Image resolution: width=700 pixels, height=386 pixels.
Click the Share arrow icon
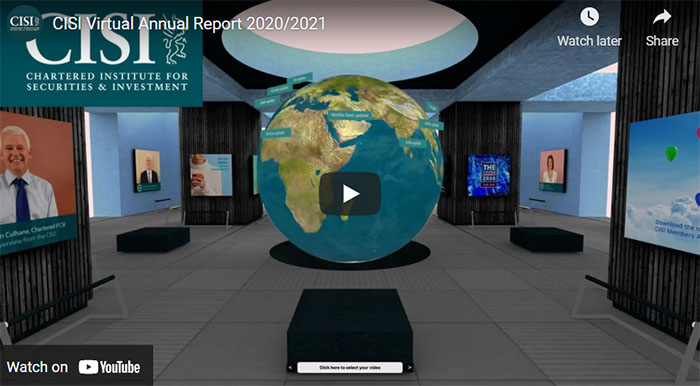(662, 17)
